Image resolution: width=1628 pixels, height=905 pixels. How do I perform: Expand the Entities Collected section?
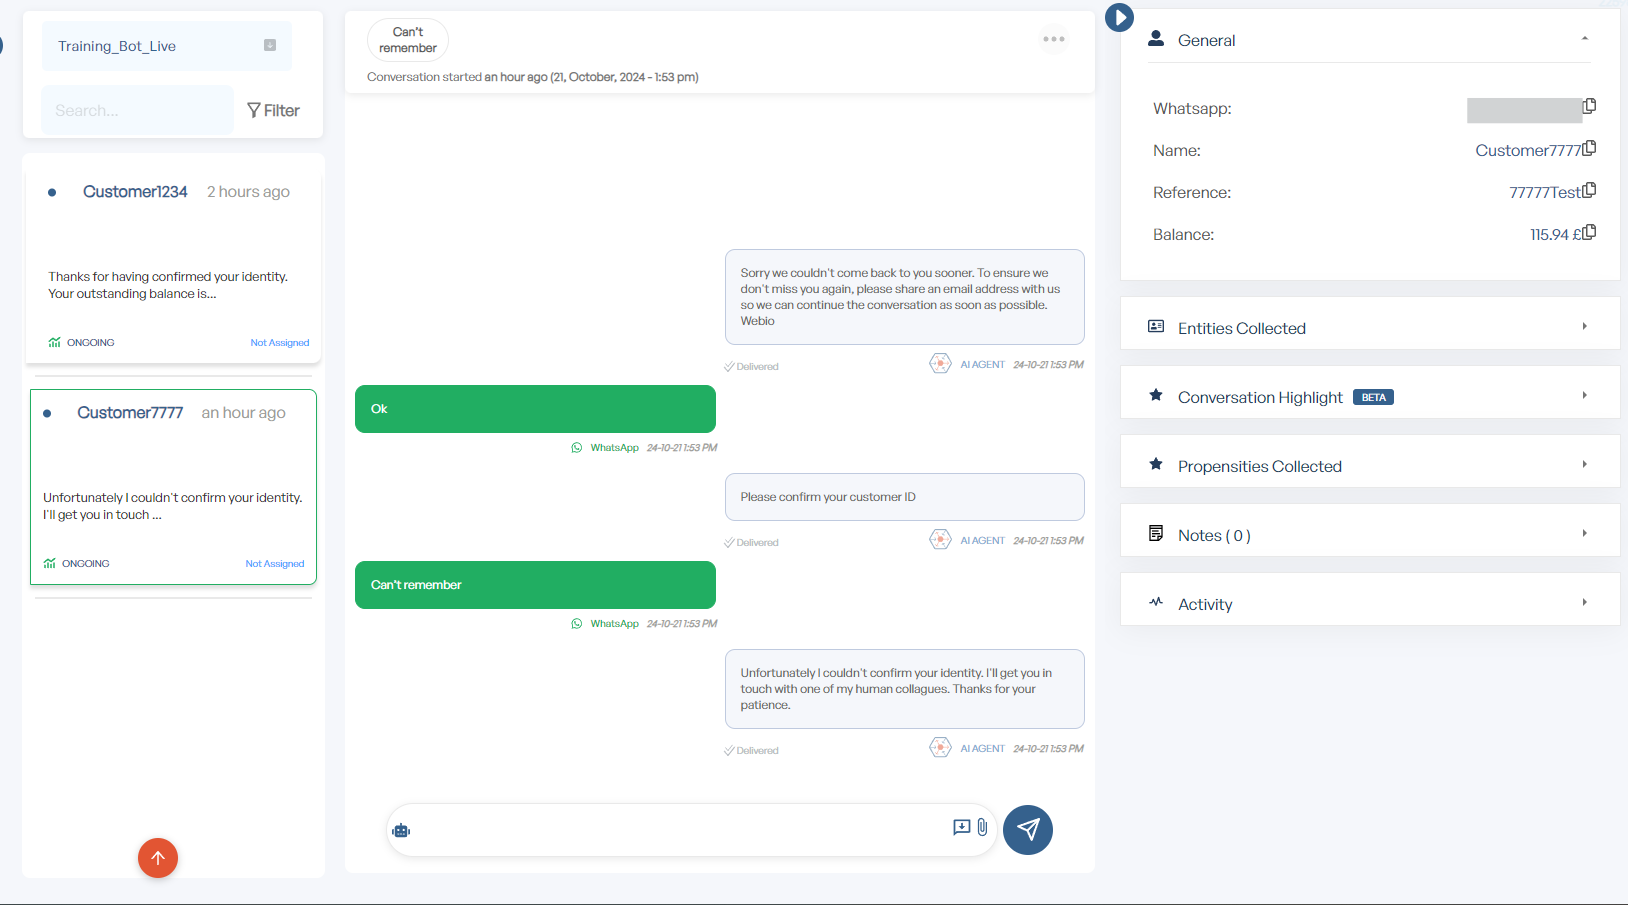[1369, 327]
